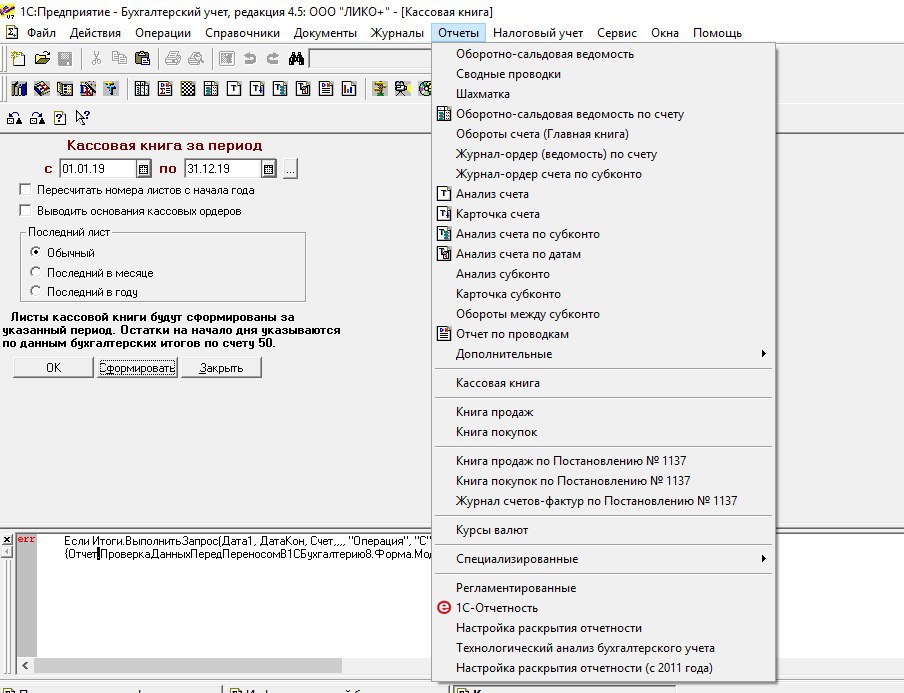Viewport: 904px width, 693px height.
Task: Enable Выводить основания кассовых ордеров checkbox
Action: 25,210
